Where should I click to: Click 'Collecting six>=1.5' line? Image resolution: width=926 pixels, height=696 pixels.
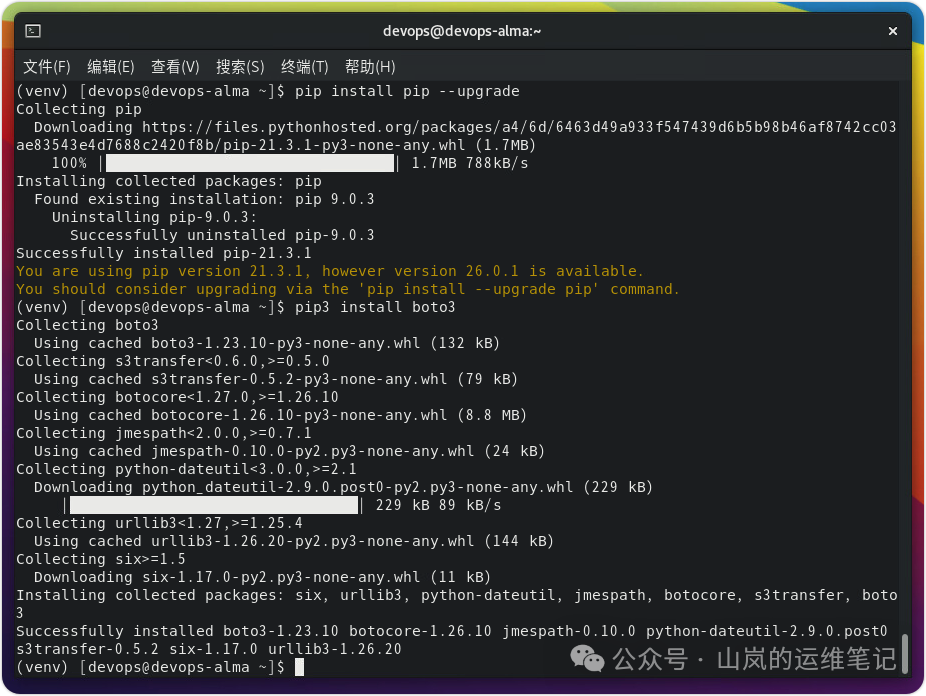[x=101, y=559]
